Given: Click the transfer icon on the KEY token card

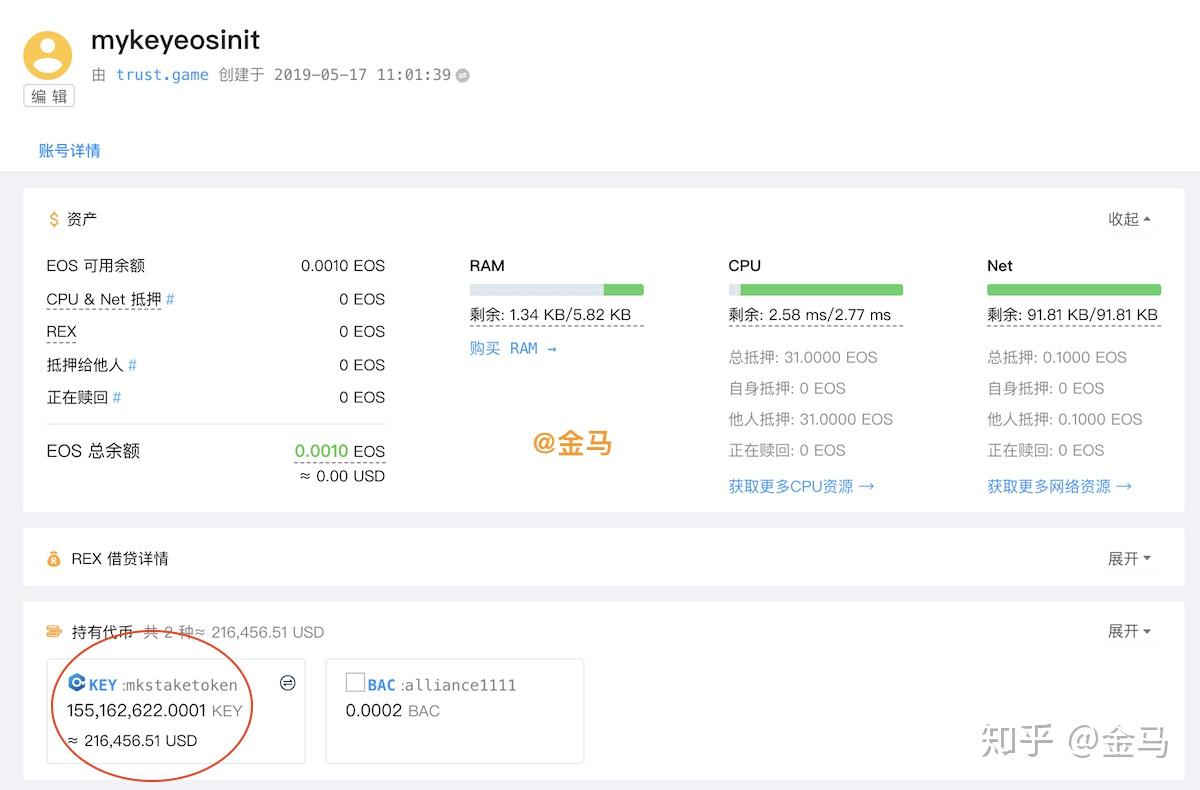Looking at the screenshot, I should point(287,683).
